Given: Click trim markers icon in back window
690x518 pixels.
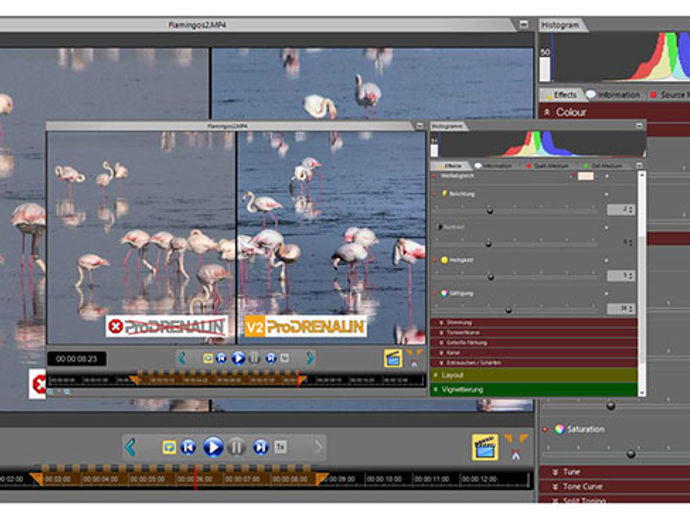Looking at the screenshot, I should pos(516,447).
